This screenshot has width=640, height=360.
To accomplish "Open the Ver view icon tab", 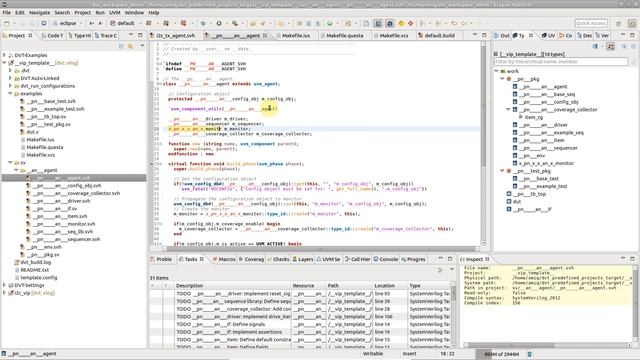I will 602,36.
